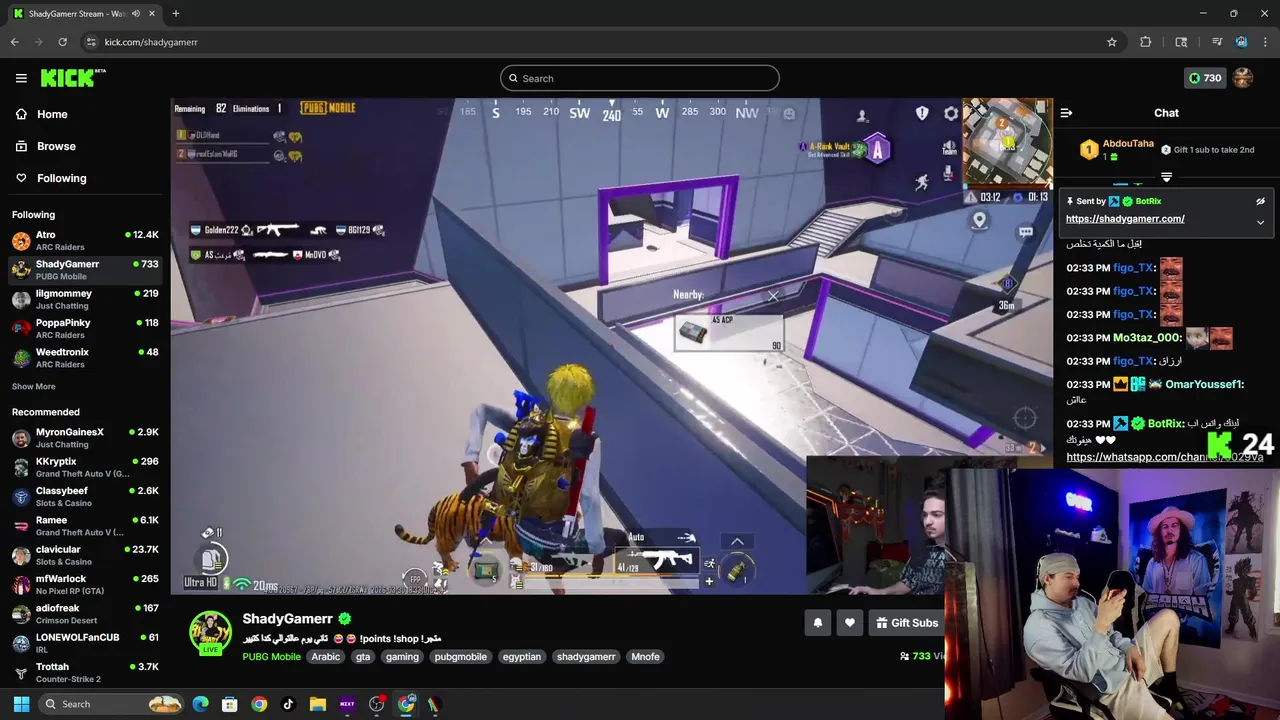Viewport: 1280px width, 720px height.
Task: Select the pubgmobile tag
Action: point(461,657)
